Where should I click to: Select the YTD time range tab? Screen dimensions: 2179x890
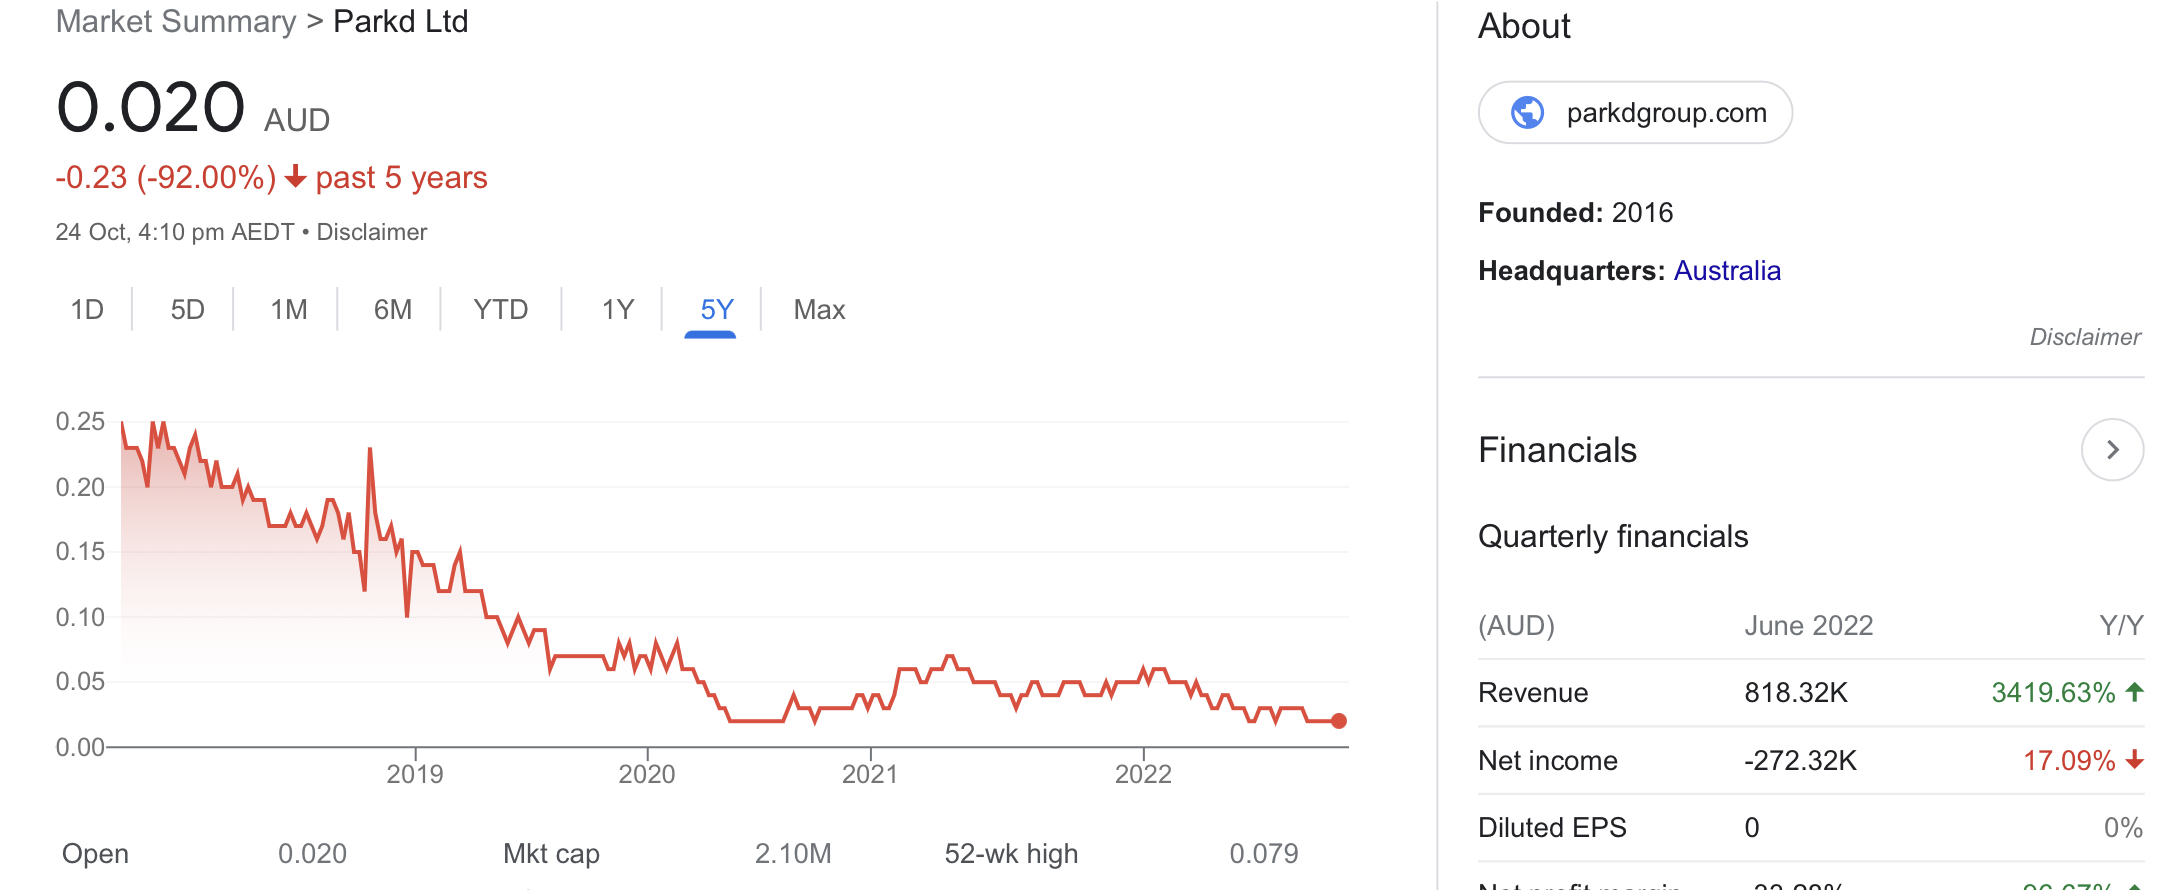[501, 310]
